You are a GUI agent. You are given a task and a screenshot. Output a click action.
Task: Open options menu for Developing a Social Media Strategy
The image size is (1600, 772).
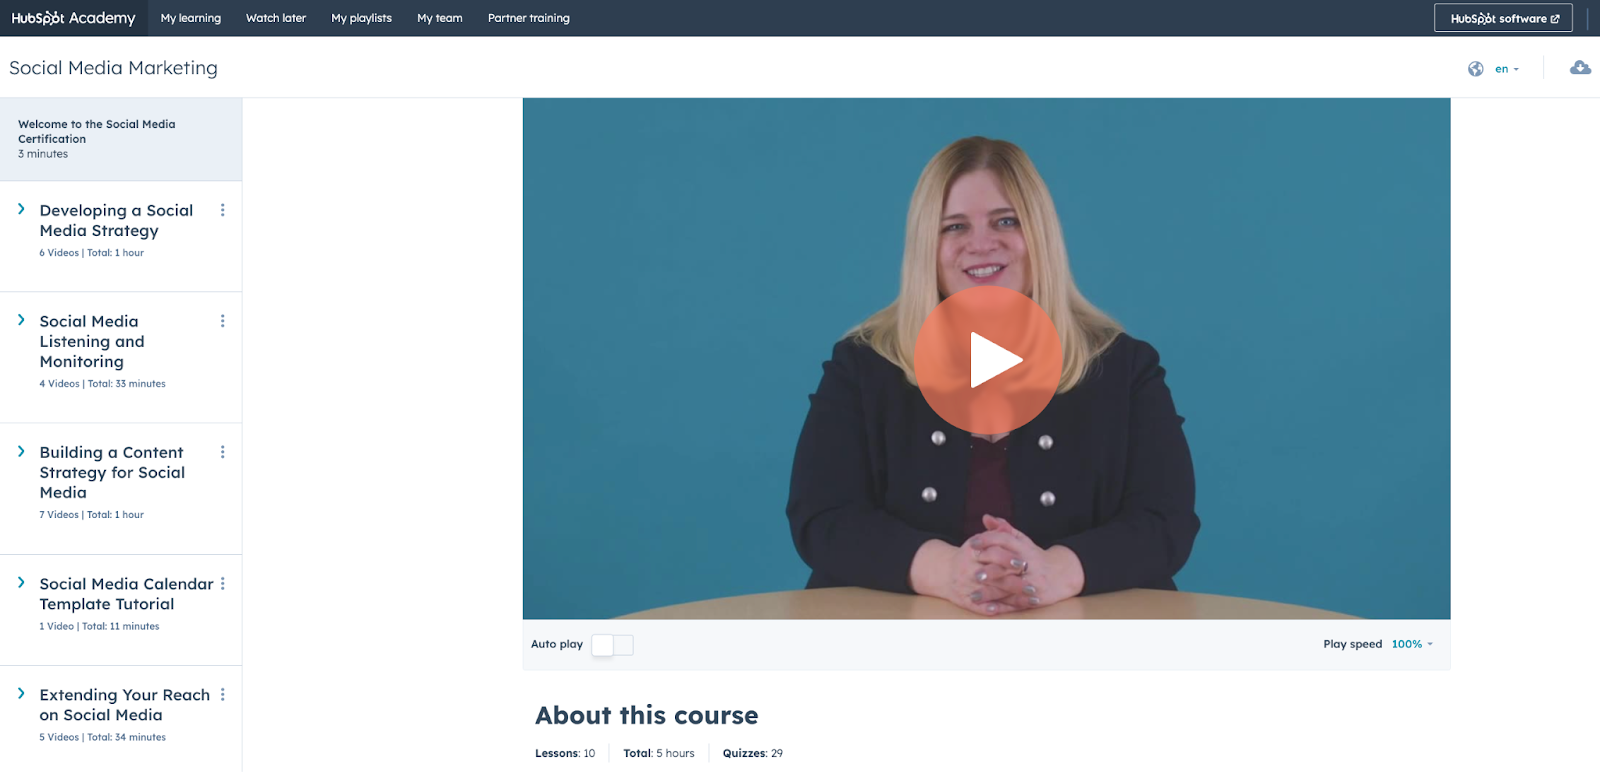coord(222,210)
